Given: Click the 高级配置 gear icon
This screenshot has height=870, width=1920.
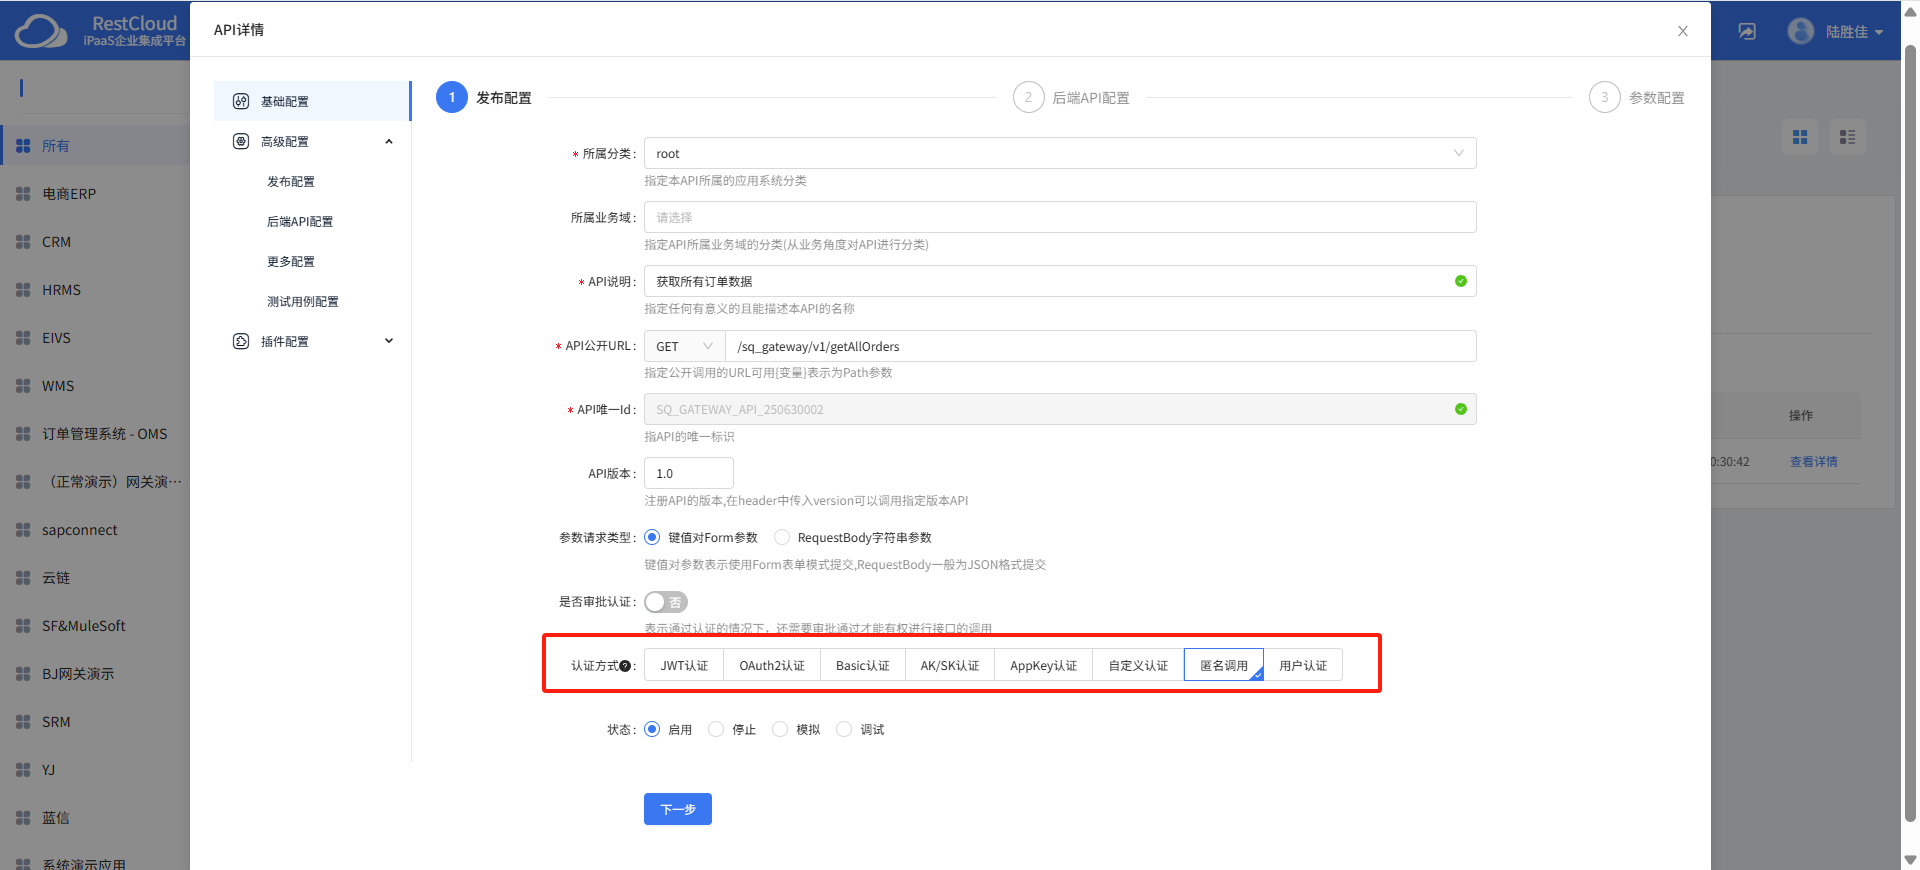Looking at the screenshot, I should point(241,141).
